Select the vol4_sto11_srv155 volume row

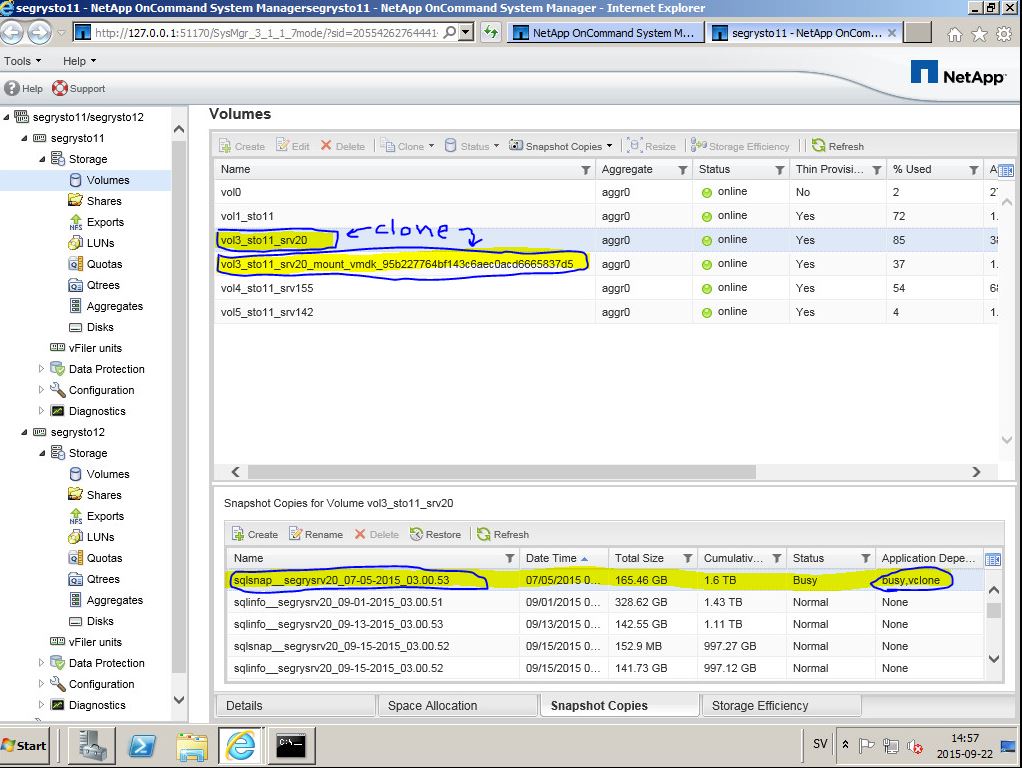[x=606, y=288]
